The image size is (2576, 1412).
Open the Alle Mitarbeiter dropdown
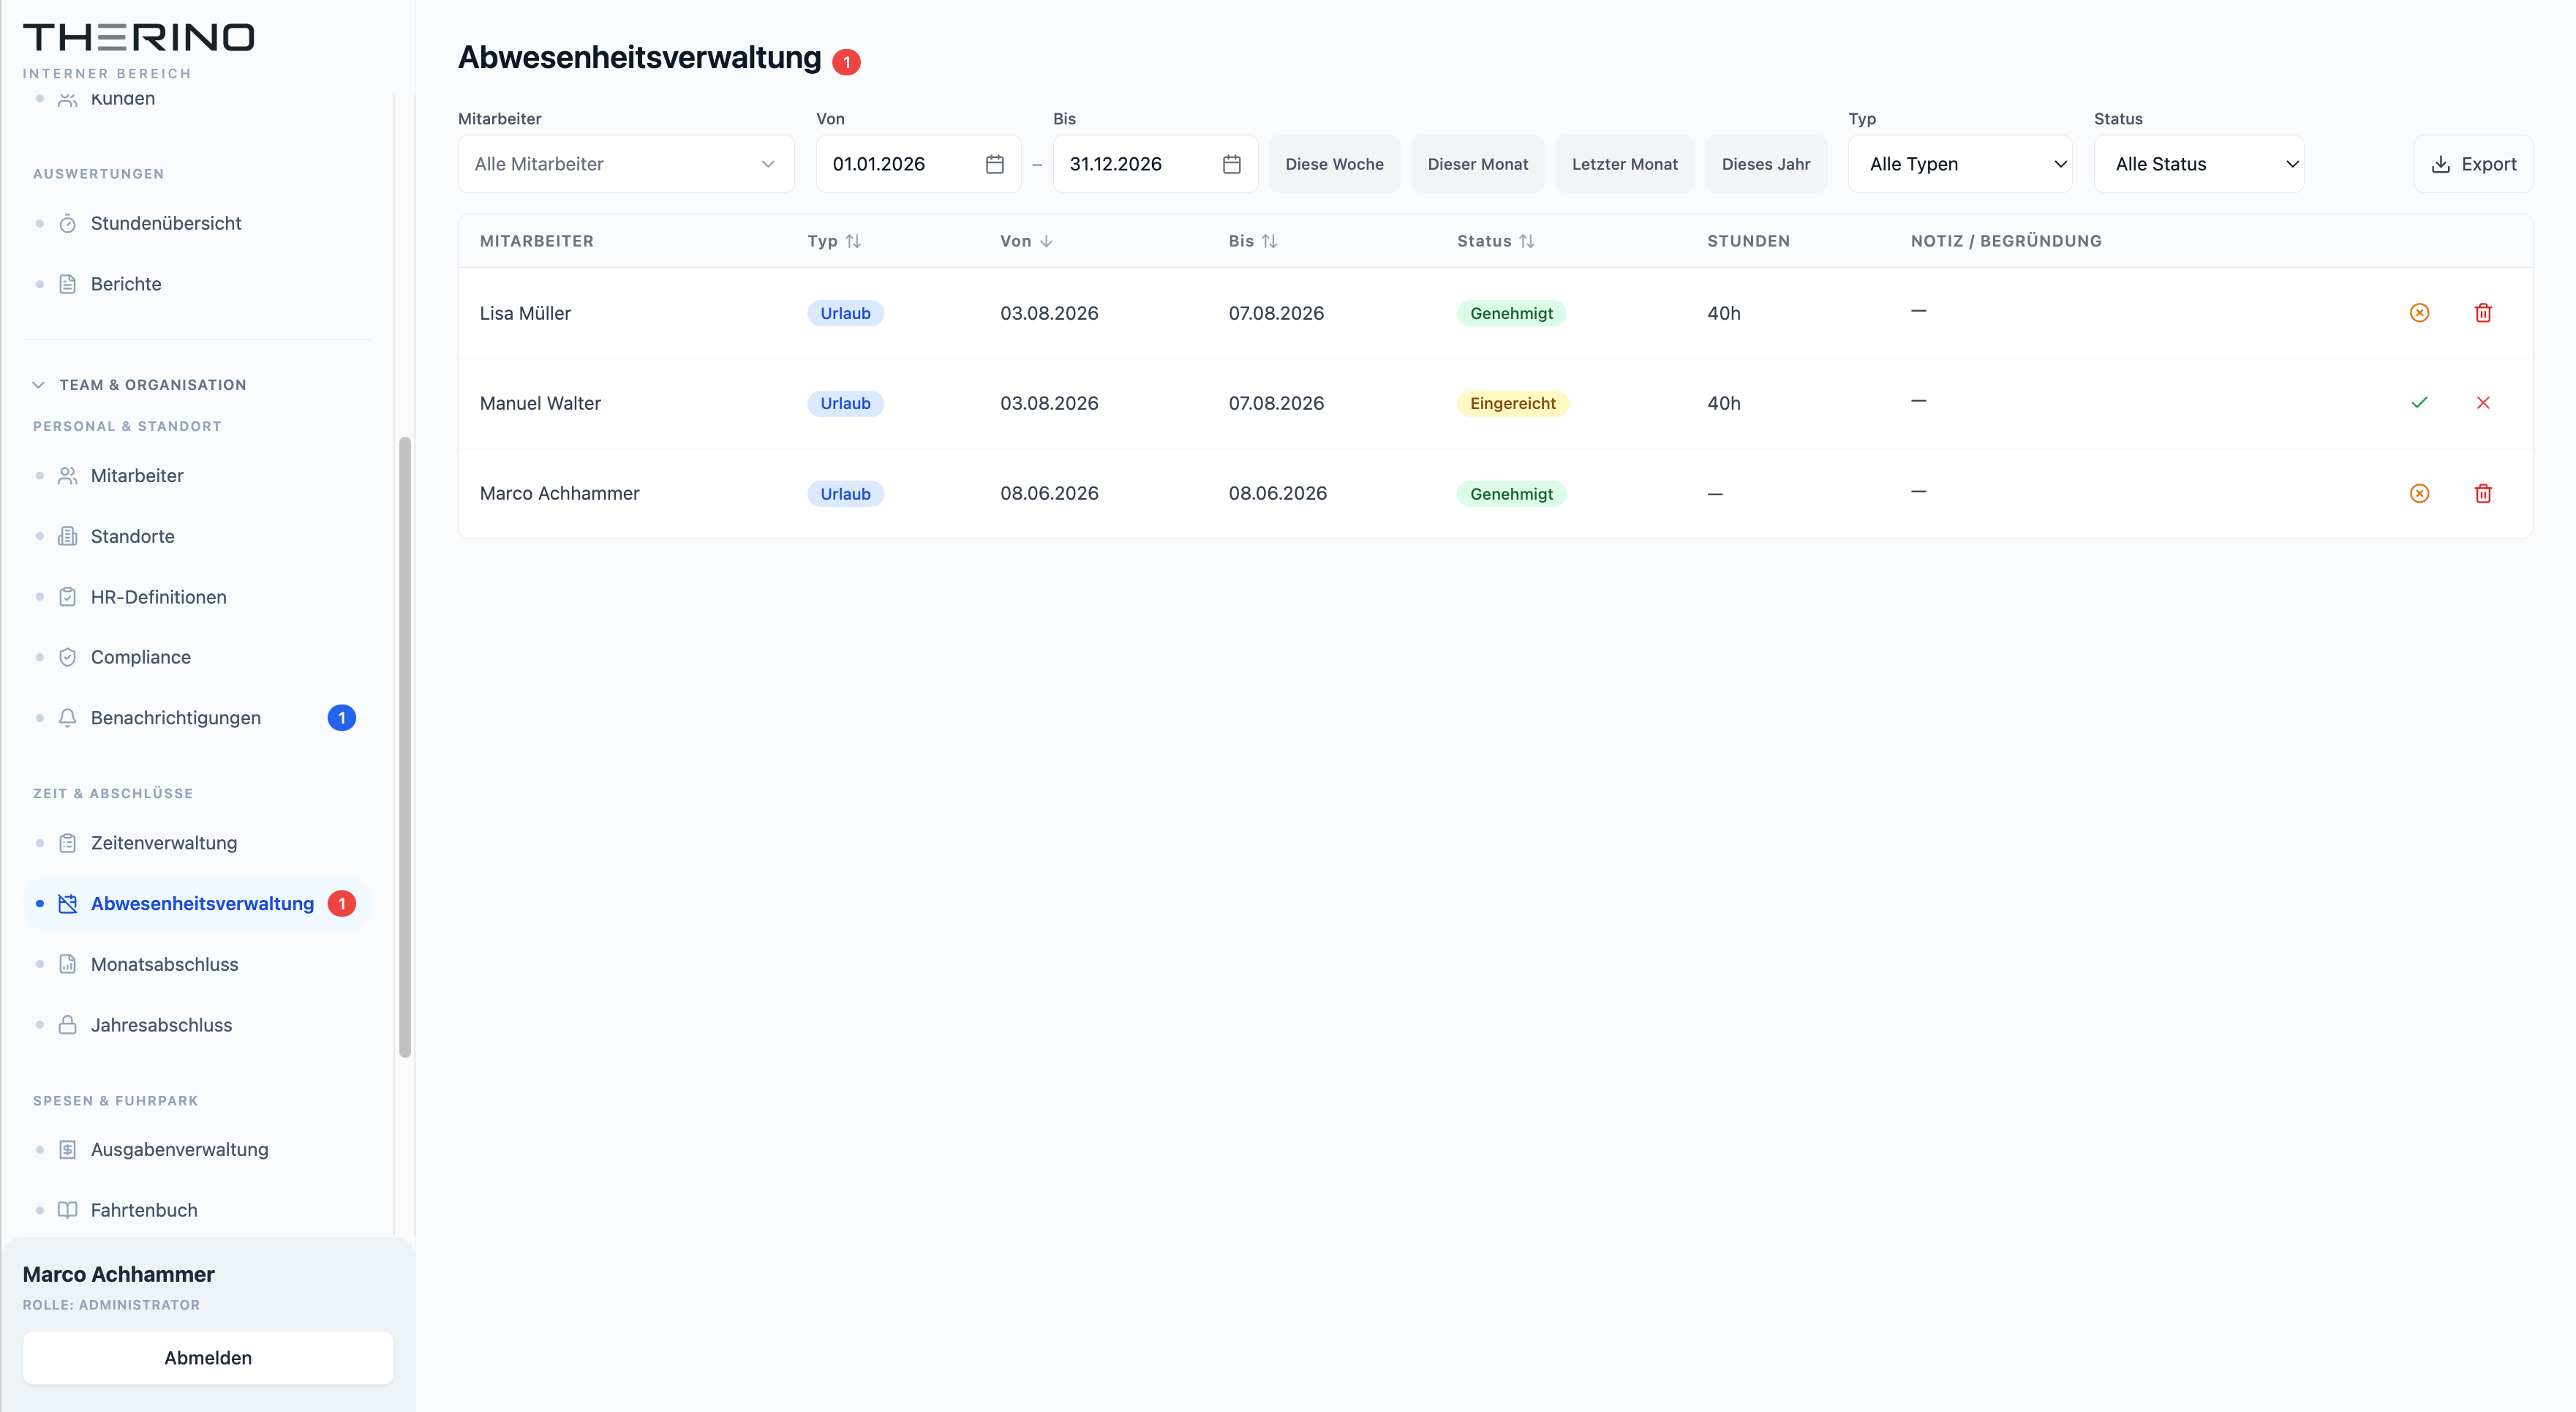coord(626,164)
